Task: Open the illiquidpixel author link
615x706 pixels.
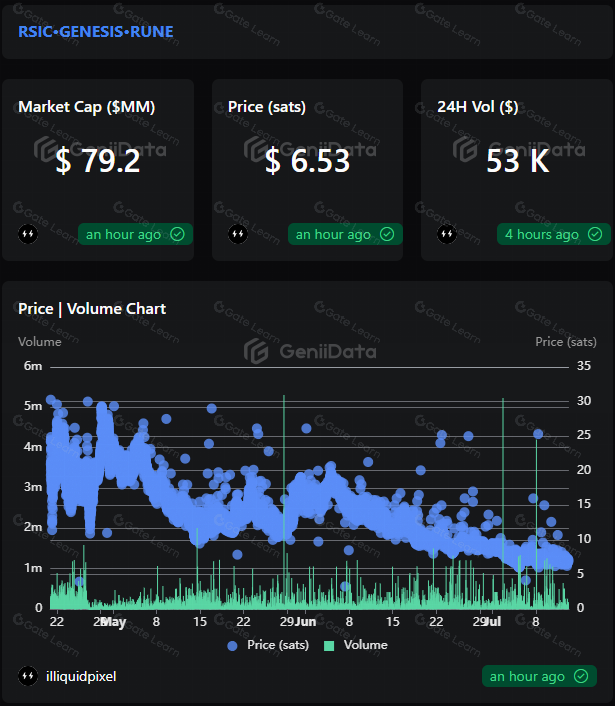Action: click(x=81, y=676)
